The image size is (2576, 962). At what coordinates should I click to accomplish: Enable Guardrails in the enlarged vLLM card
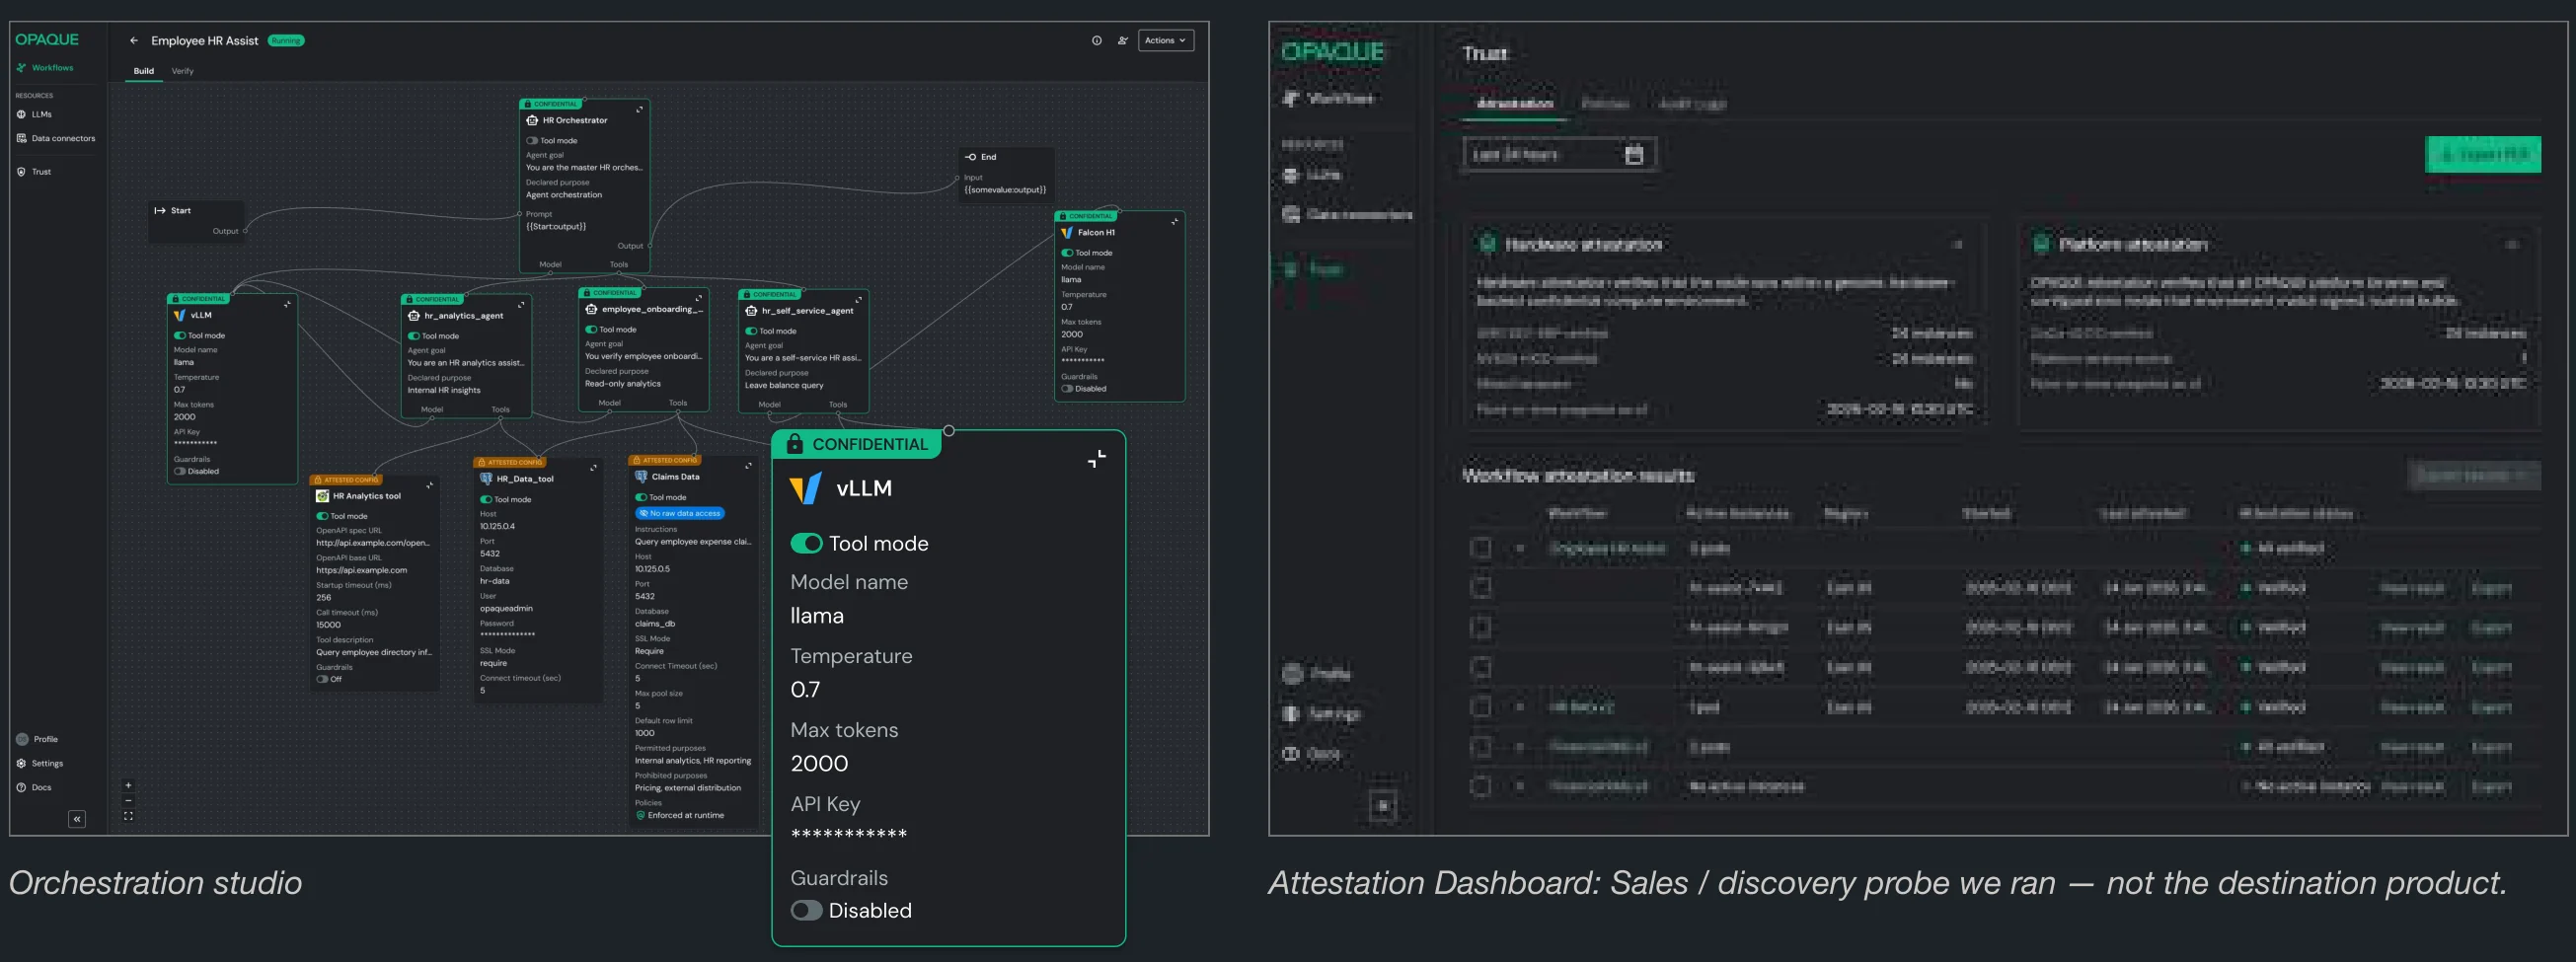coord(806,910)
